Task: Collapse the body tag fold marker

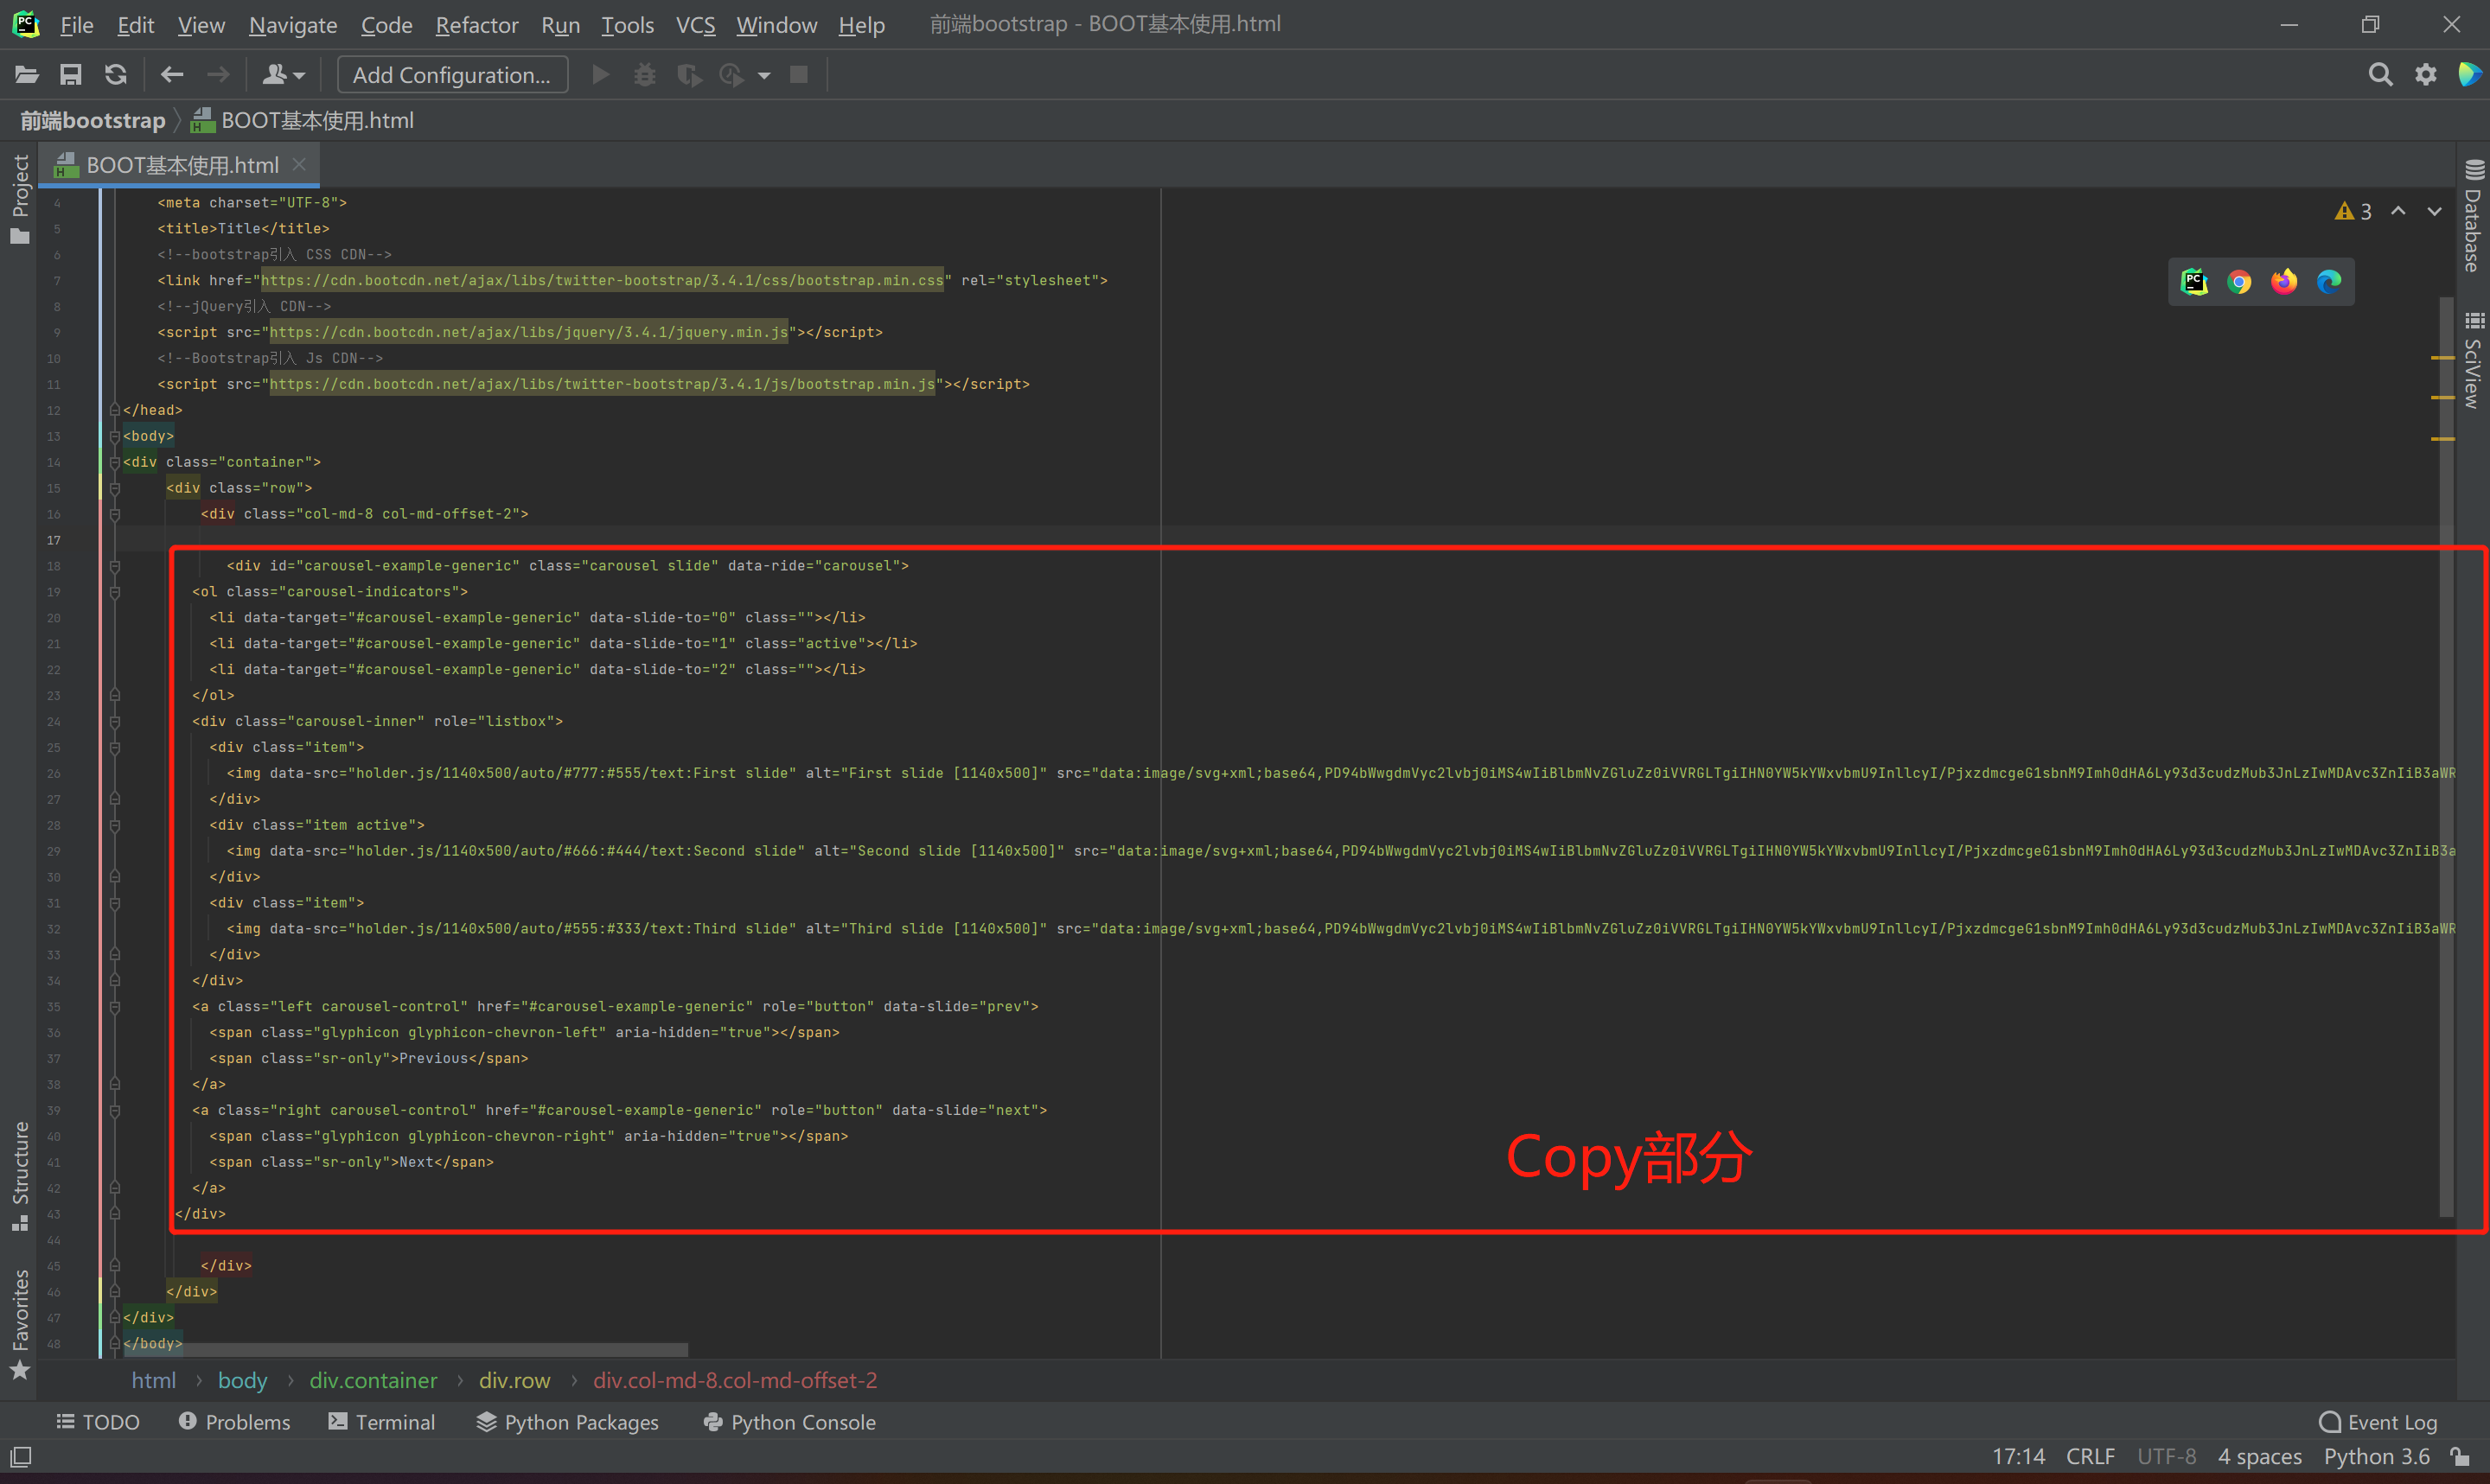Action: coord(115,436)
